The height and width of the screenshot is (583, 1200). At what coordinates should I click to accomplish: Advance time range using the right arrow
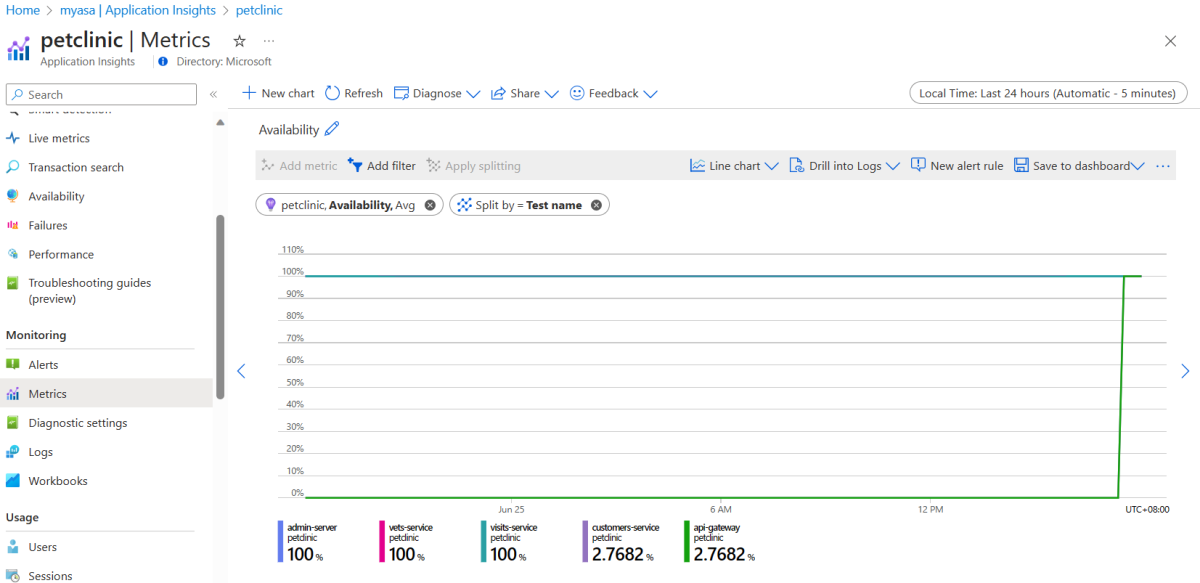(x=1185, y=371)
